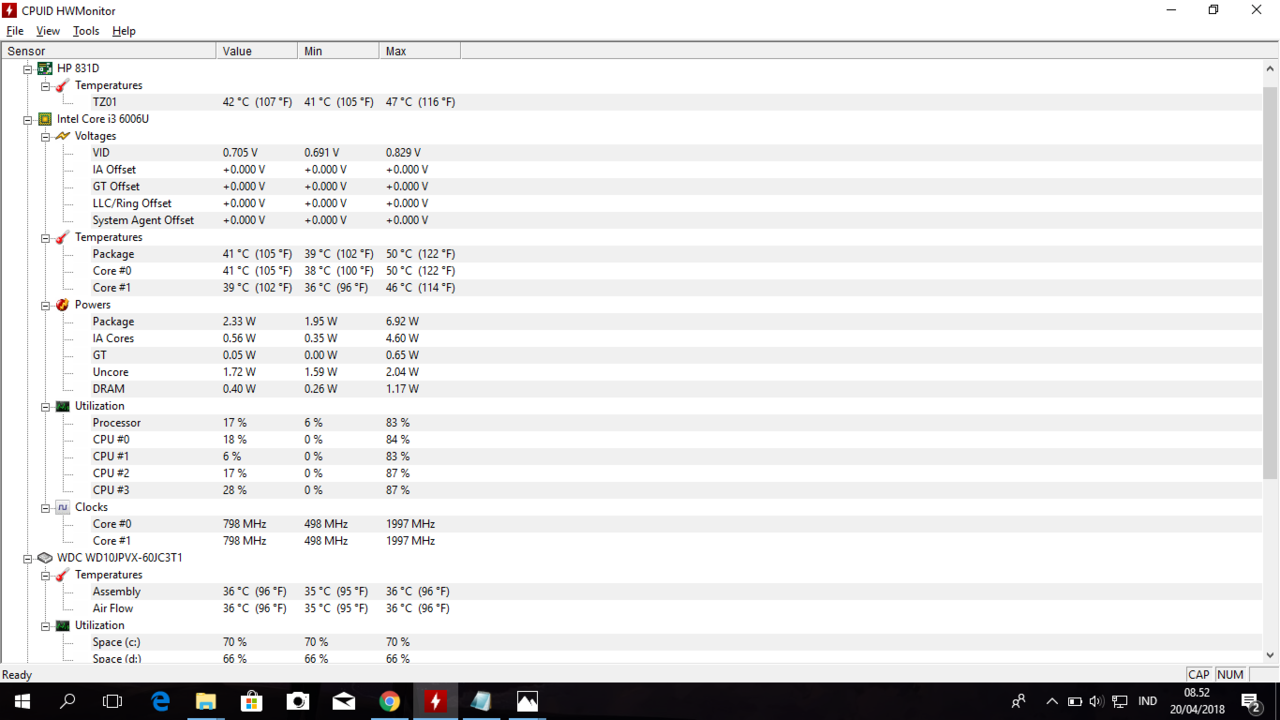Click the Sensor column header
The height and width of the screenshot is (720, 1280).
108,51
